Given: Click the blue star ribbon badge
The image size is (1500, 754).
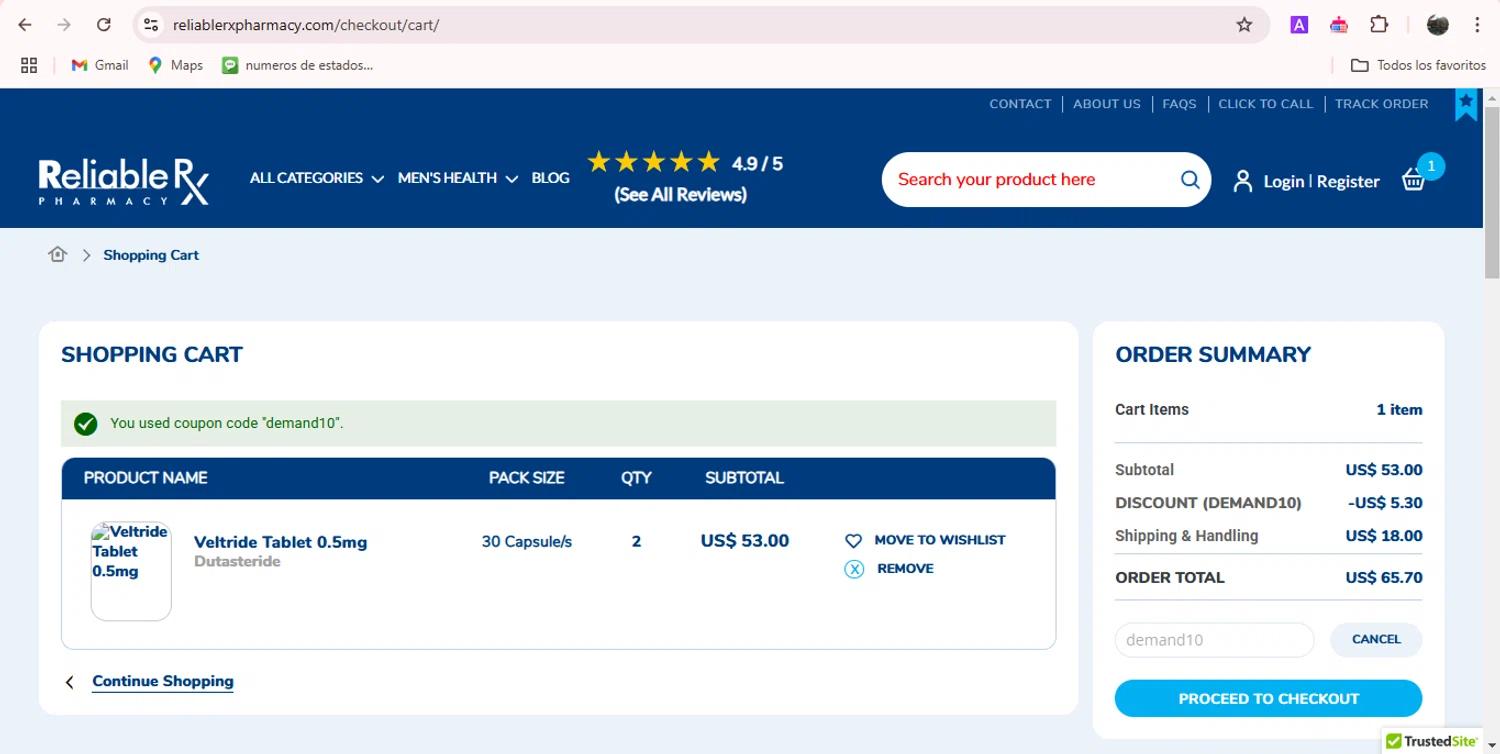Looking at the screenshot, I should 1466,104.
